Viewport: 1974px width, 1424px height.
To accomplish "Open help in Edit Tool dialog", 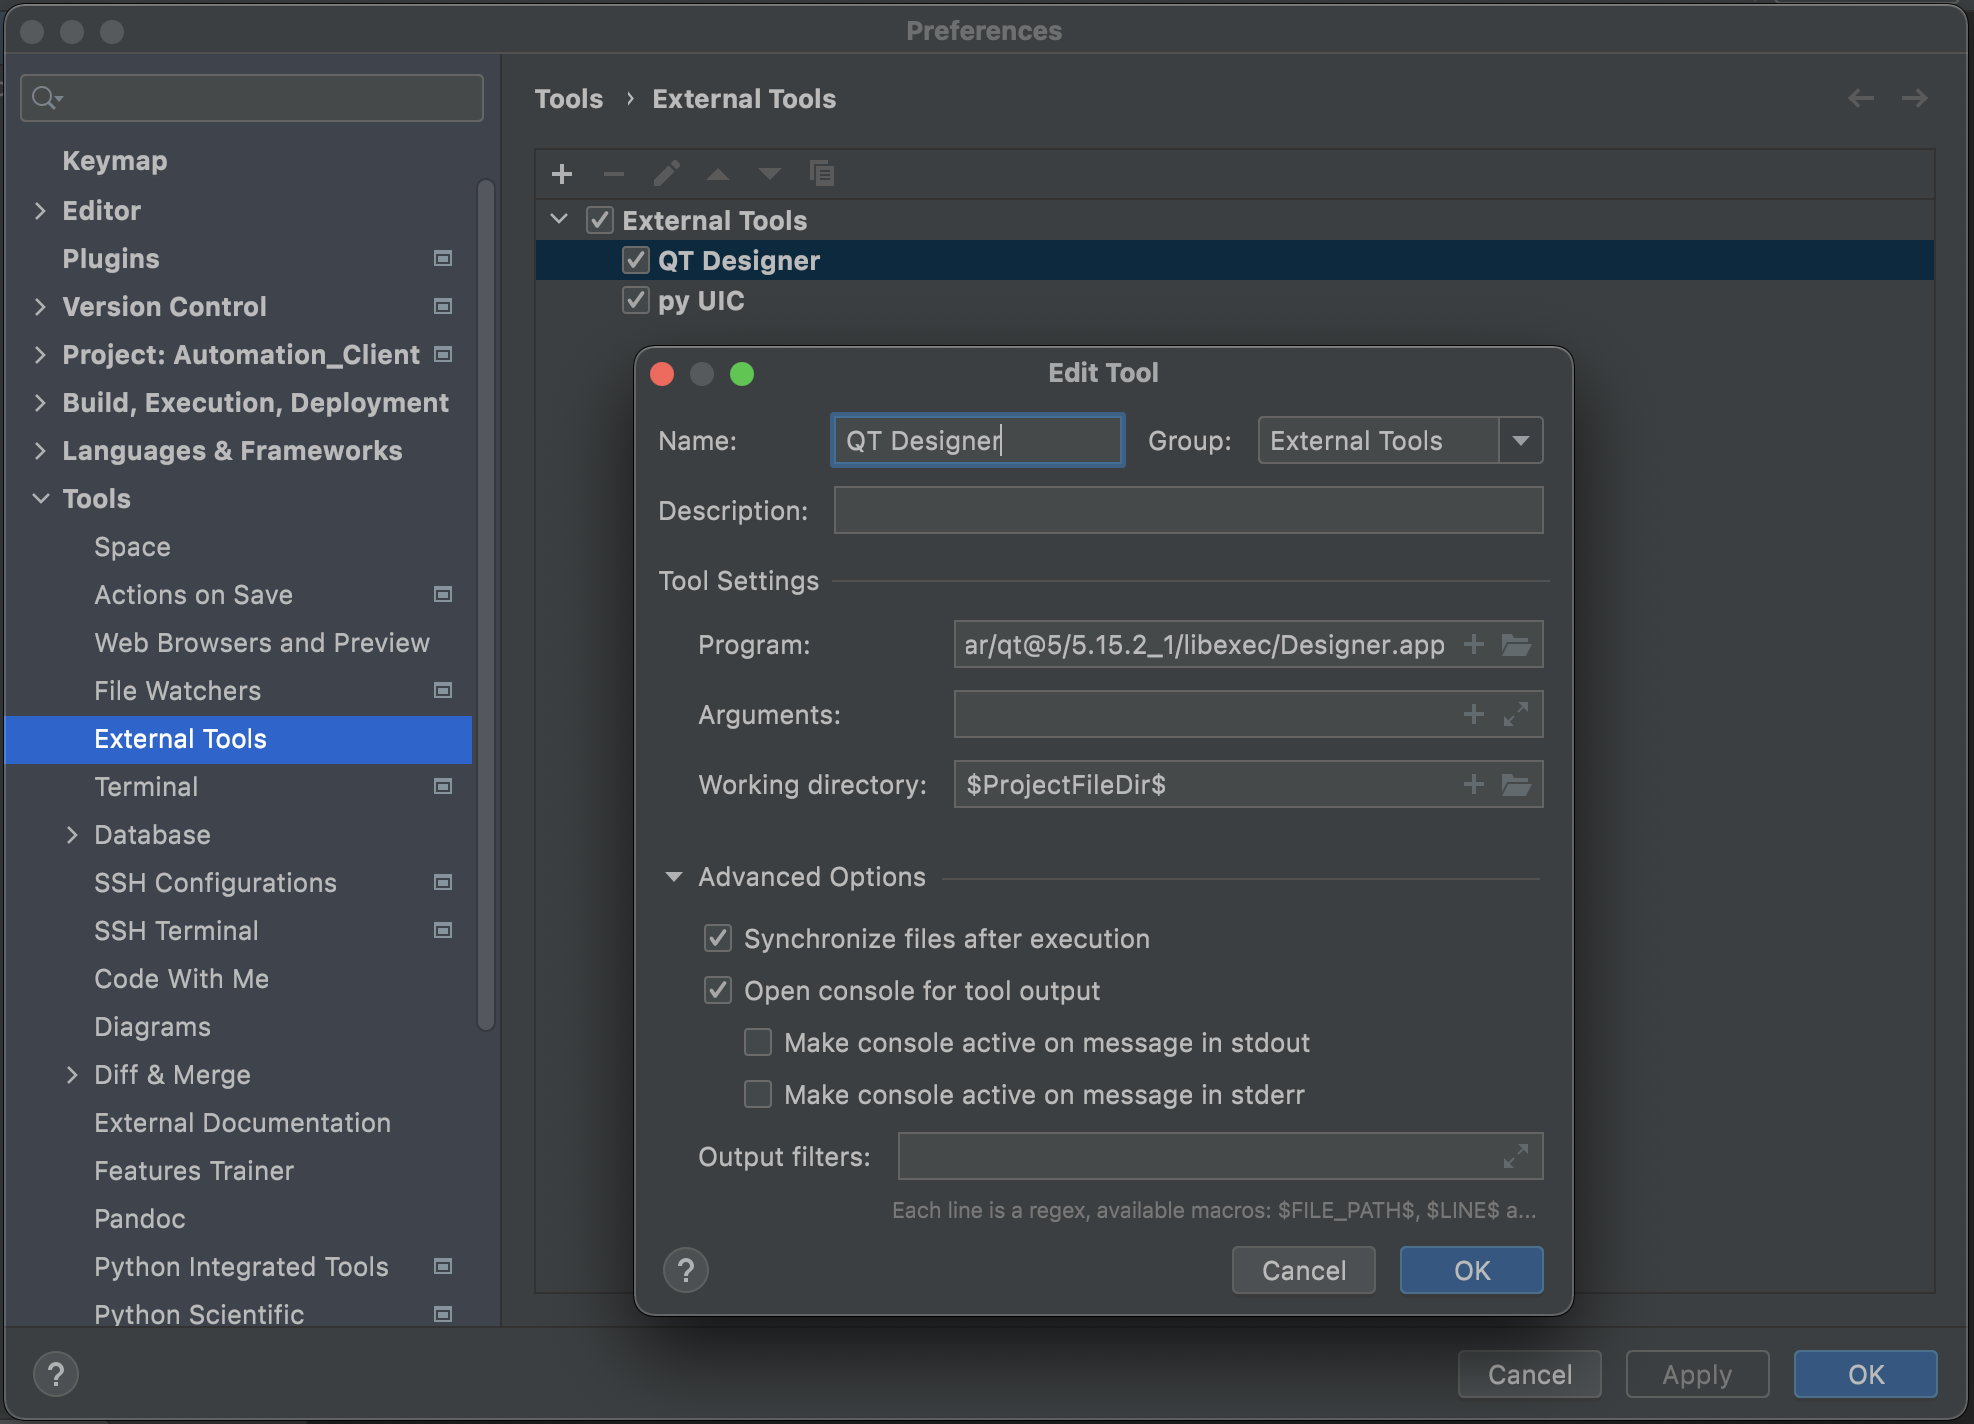I will [686, 1270].
